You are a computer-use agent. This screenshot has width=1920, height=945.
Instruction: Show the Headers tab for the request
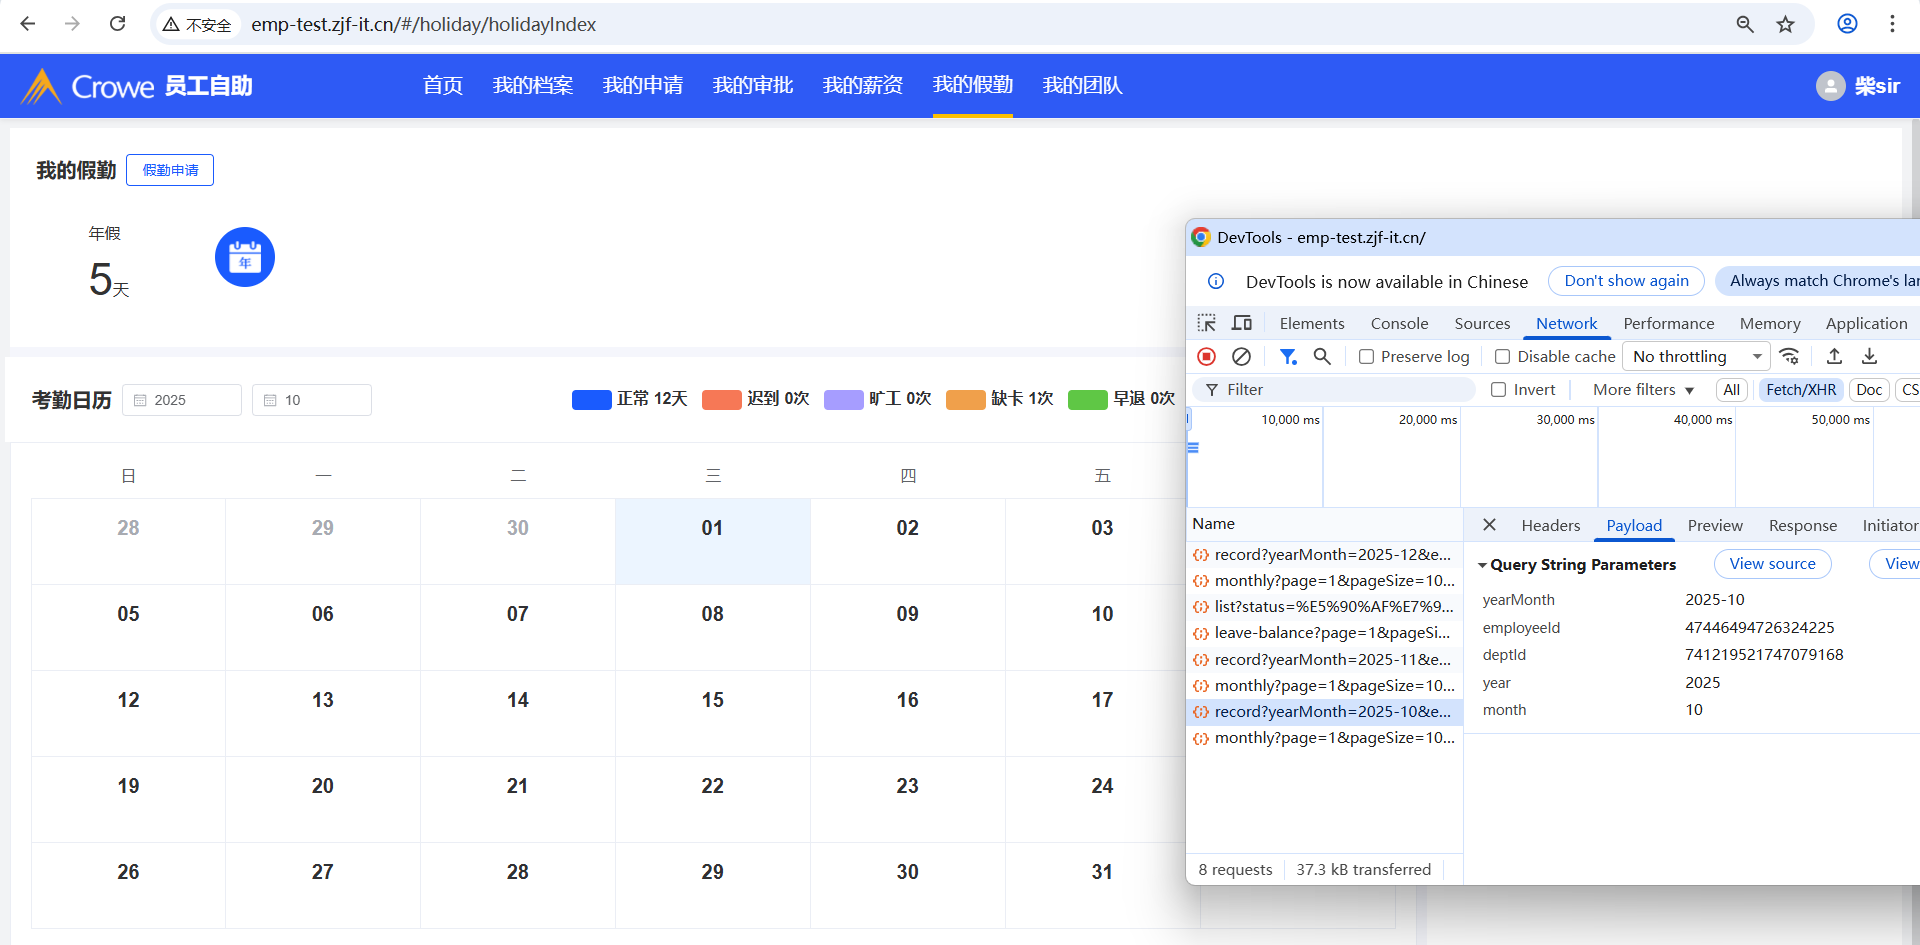click(x=1551, y=525)
